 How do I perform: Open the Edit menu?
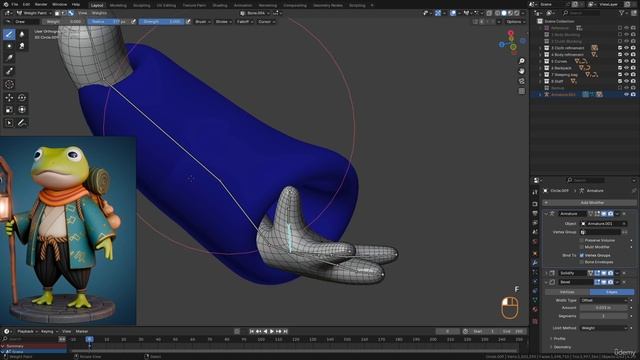[x=26, y=4]
